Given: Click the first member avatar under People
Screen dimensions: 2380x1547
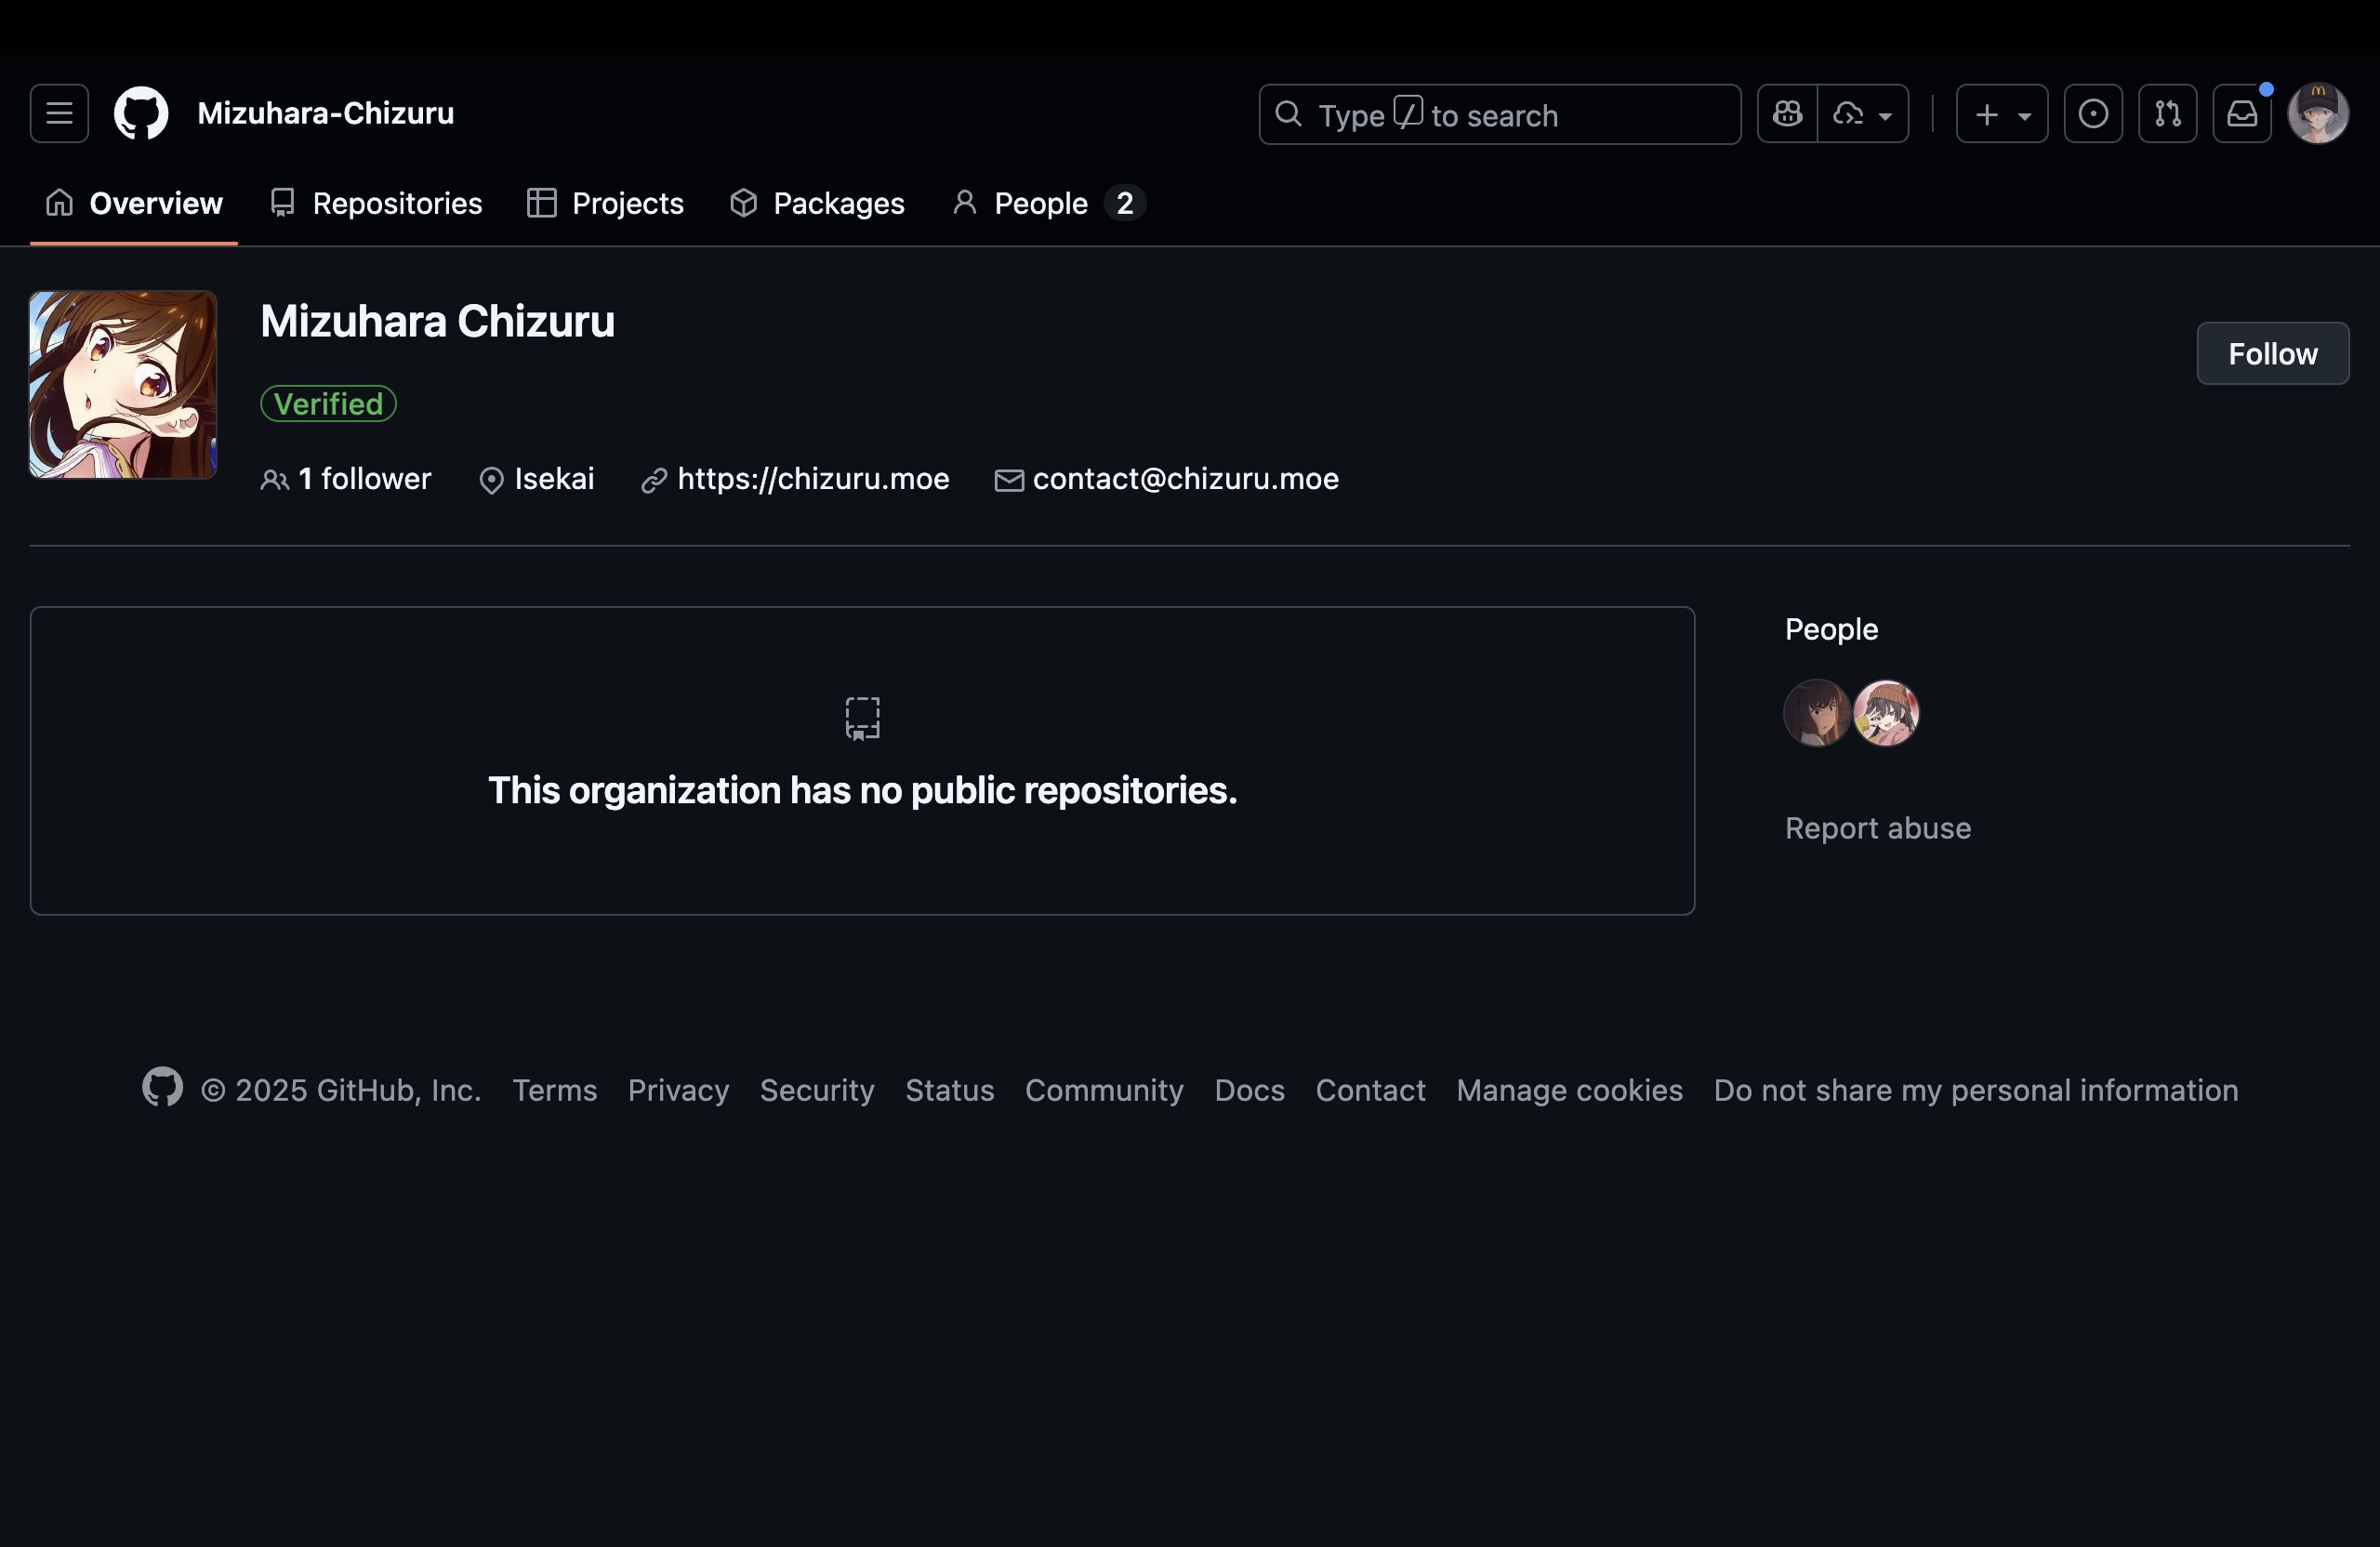Looking at the screenshot, I should tap(1816, 713).
